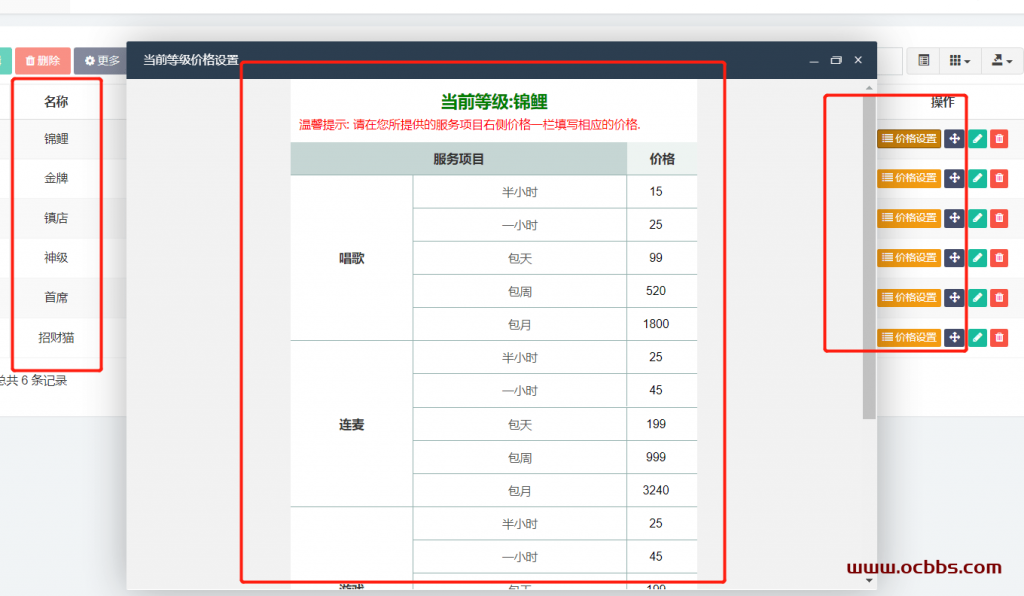Edit 连麦 半小时 price field showing 25
Screen dimensions: 1024x596
point(662,357)
